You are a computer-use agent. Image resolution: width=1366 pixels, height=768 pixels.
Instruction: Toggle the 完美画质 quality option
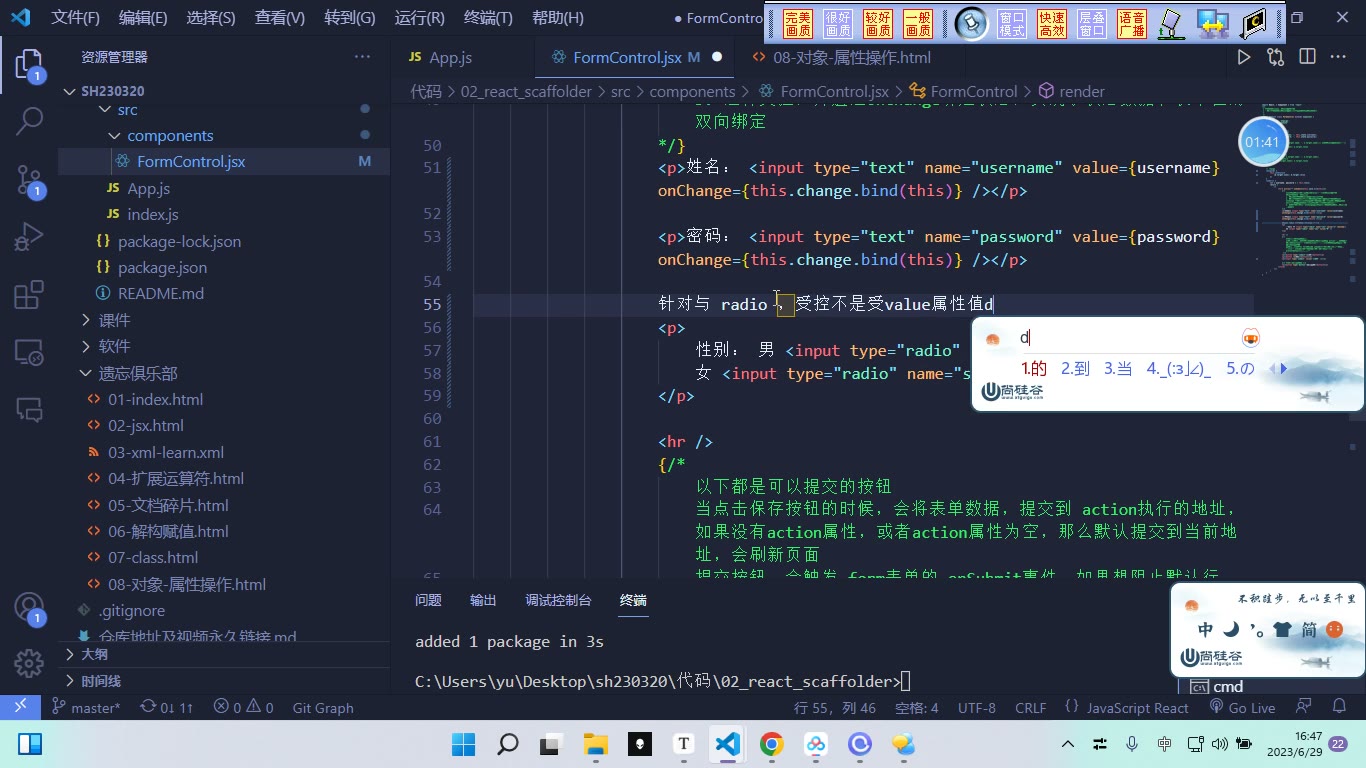tap(798, 24)
